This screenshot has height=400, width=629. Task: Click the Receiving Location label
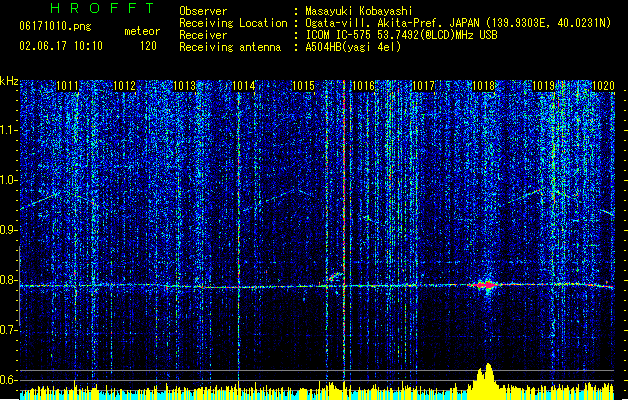pyautogui.click(x=233, y=23)
